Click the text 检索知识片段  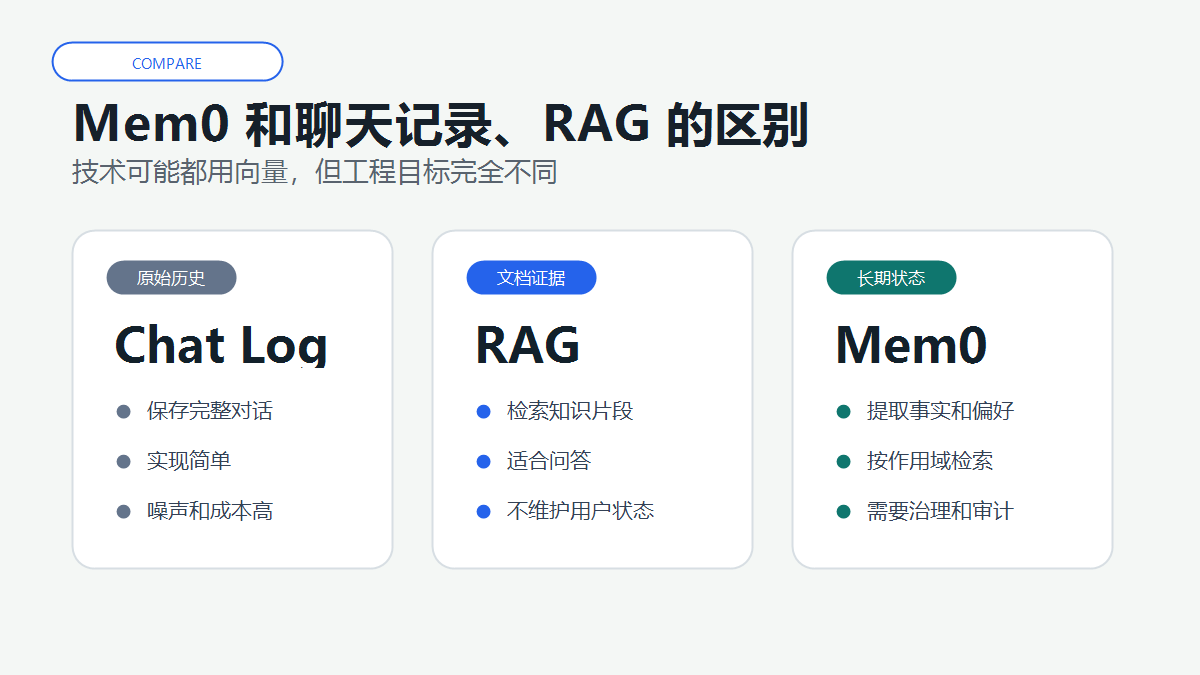[570, 411]
